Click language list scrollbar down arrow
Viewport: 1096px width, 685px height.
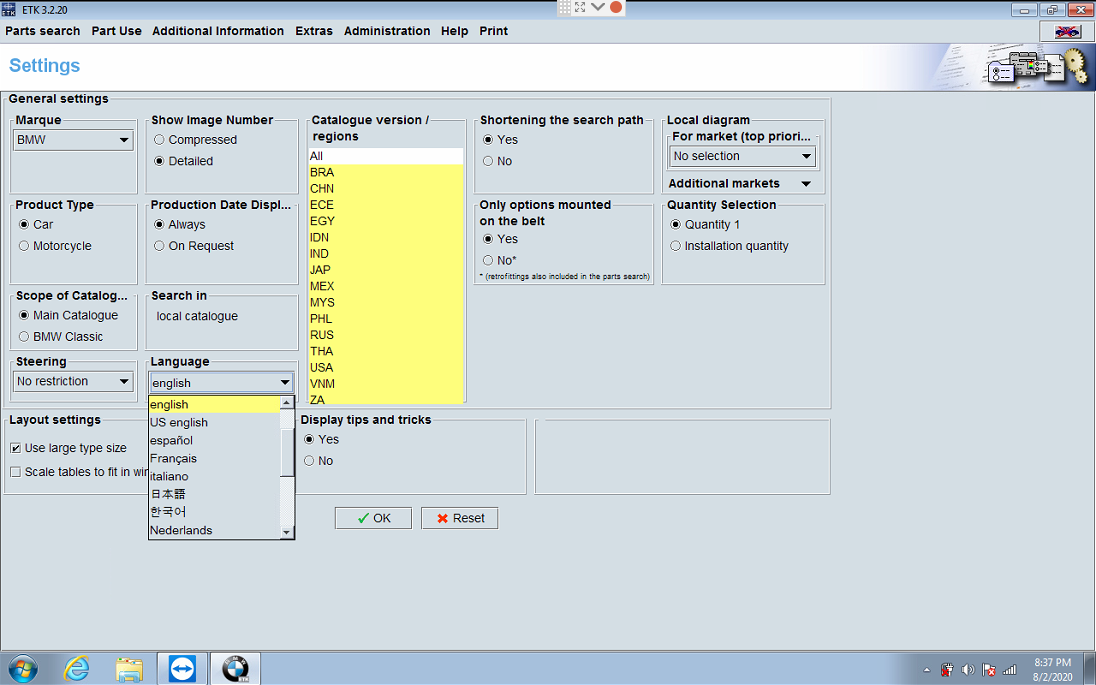tap(287, 533)
